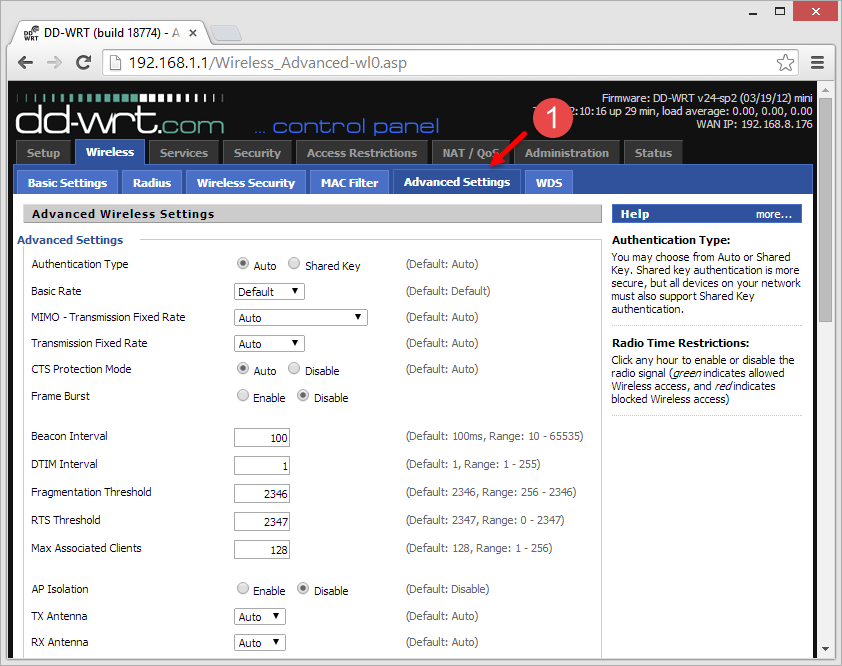The image size is (842, 666).
Task: Click the Advanced Wireless Settings heading
Action: tap(123, 214)
